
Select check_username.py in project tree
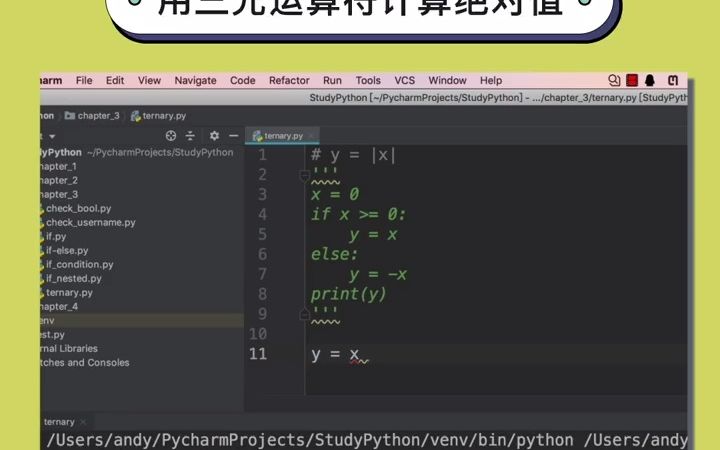[x=90, y=222]
